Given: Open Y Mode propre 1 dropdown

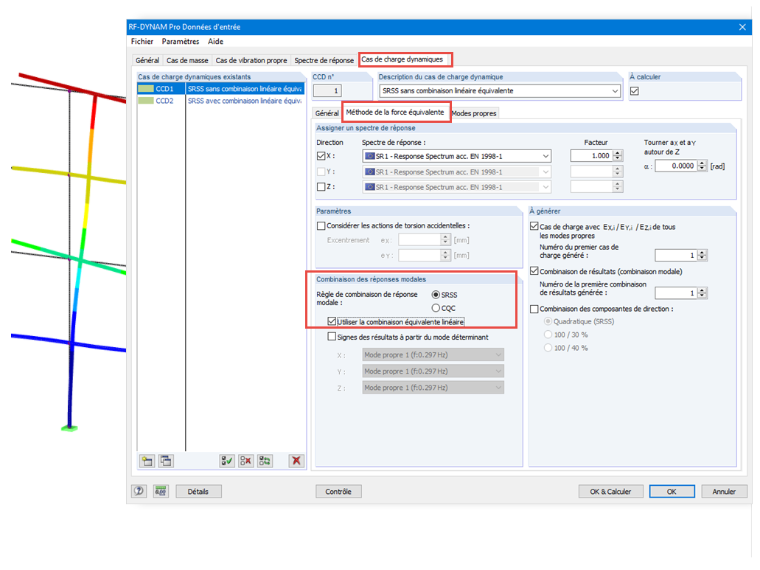Looking at the screenshot, I should (498, 371).
